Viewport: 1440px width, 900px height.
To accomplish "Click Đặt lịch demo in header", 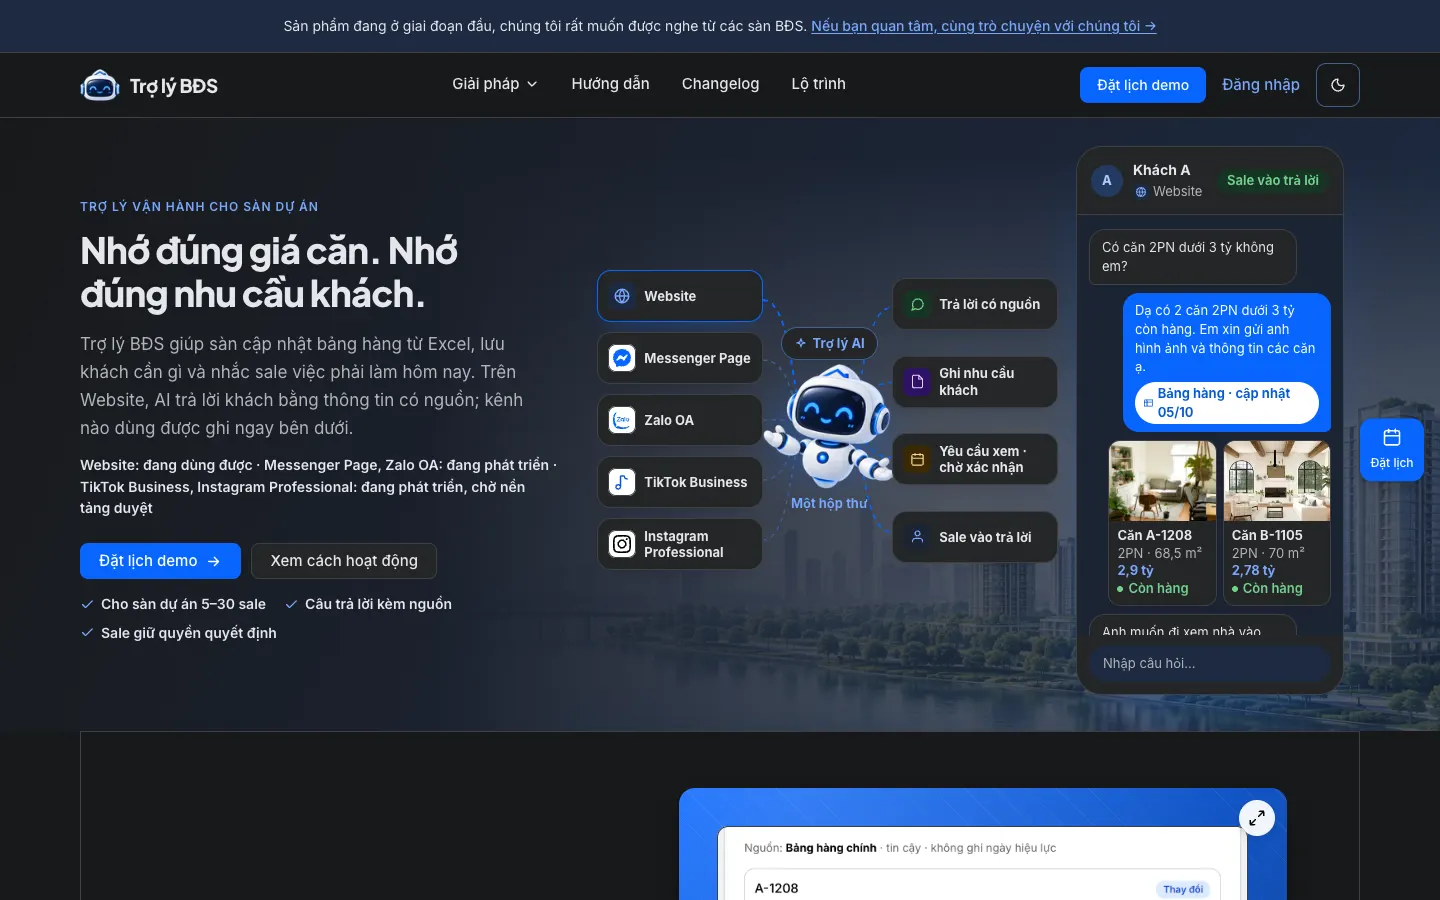I will pos(1143,85).
